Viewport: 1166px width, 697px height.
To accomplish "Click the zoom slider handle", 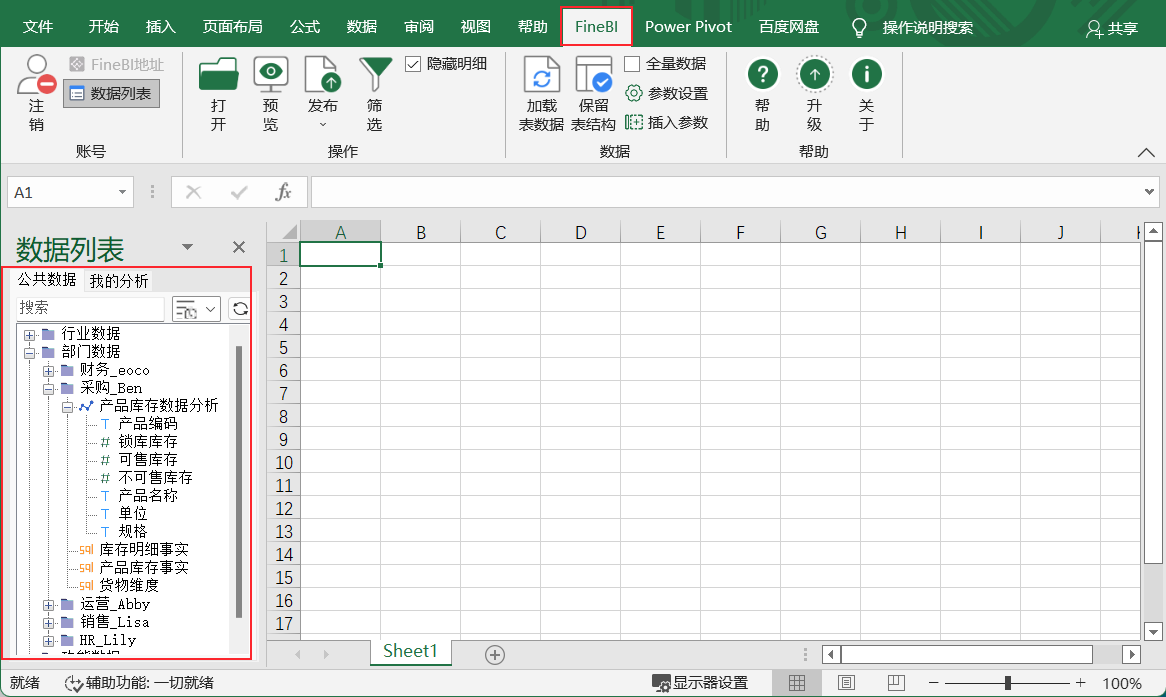I will (x=1008, y=683).
